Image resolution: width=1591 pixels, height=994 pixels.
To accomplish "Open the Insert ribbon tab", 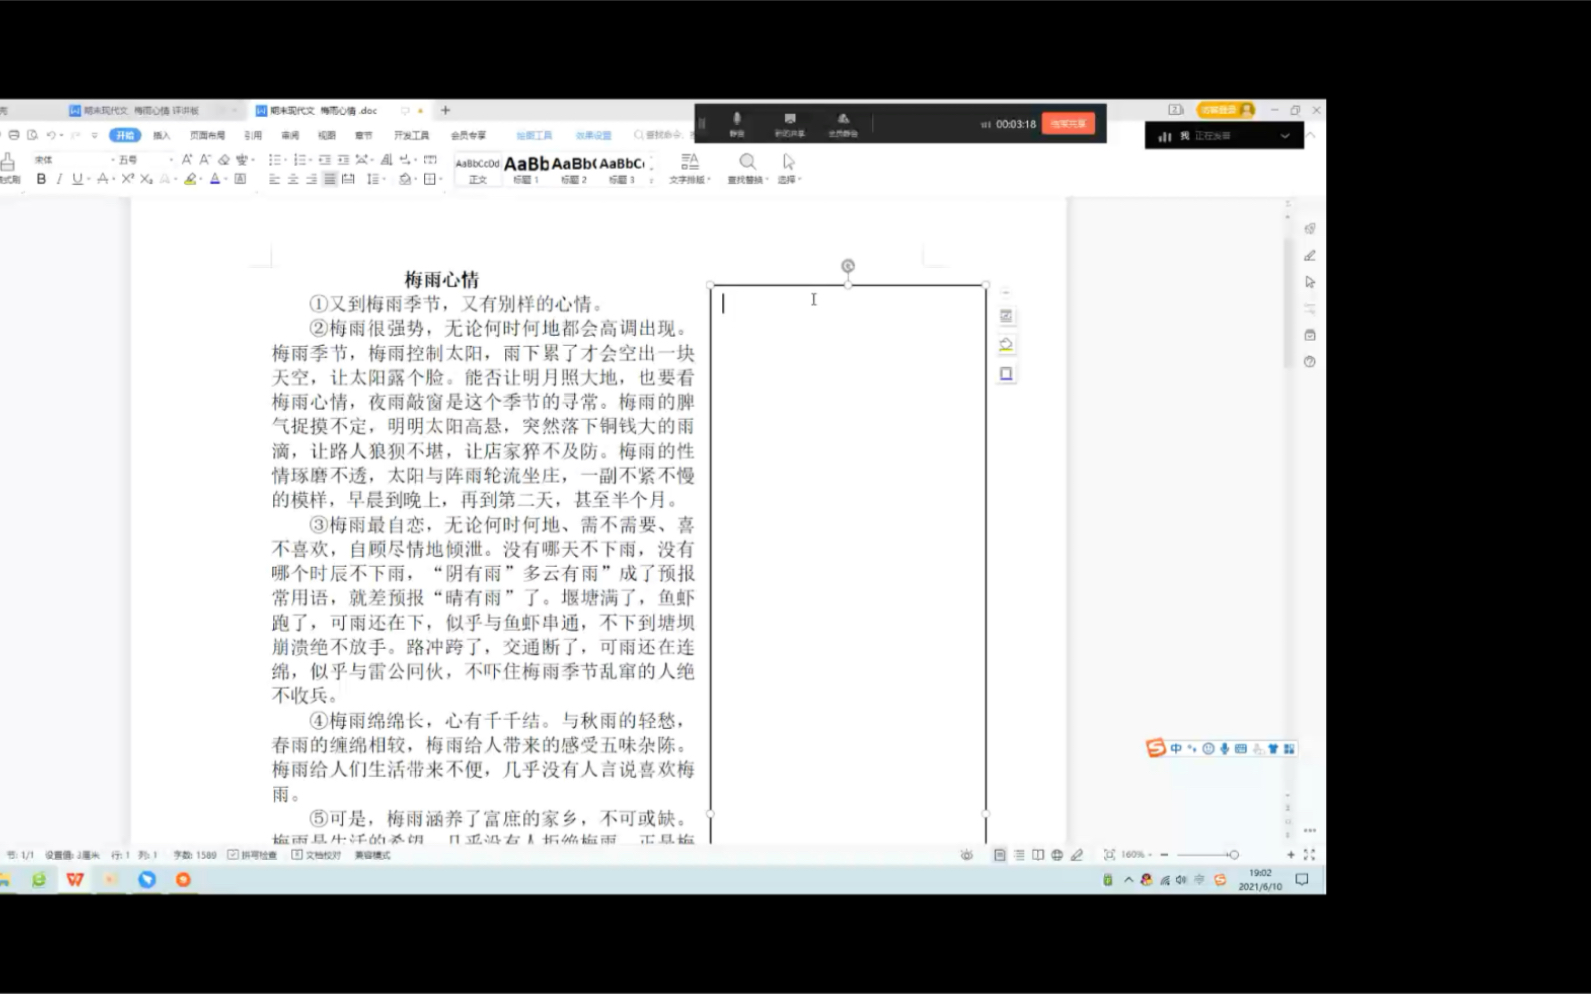I will [x=162, y=135].
